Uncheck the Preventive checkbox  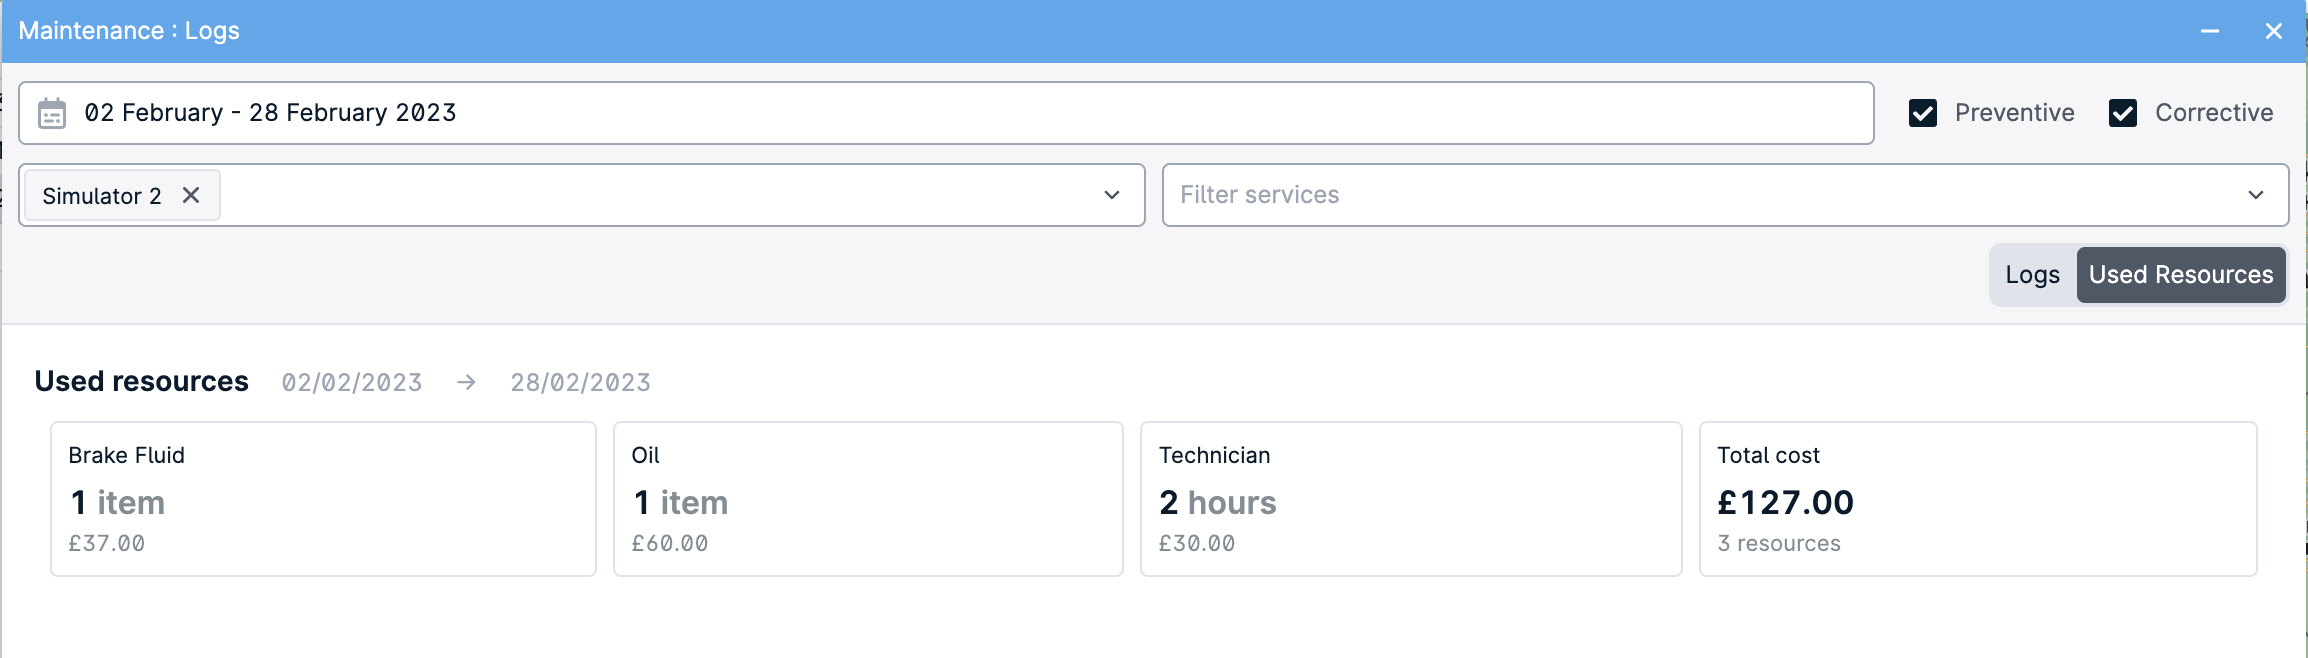pos(1923,113)
